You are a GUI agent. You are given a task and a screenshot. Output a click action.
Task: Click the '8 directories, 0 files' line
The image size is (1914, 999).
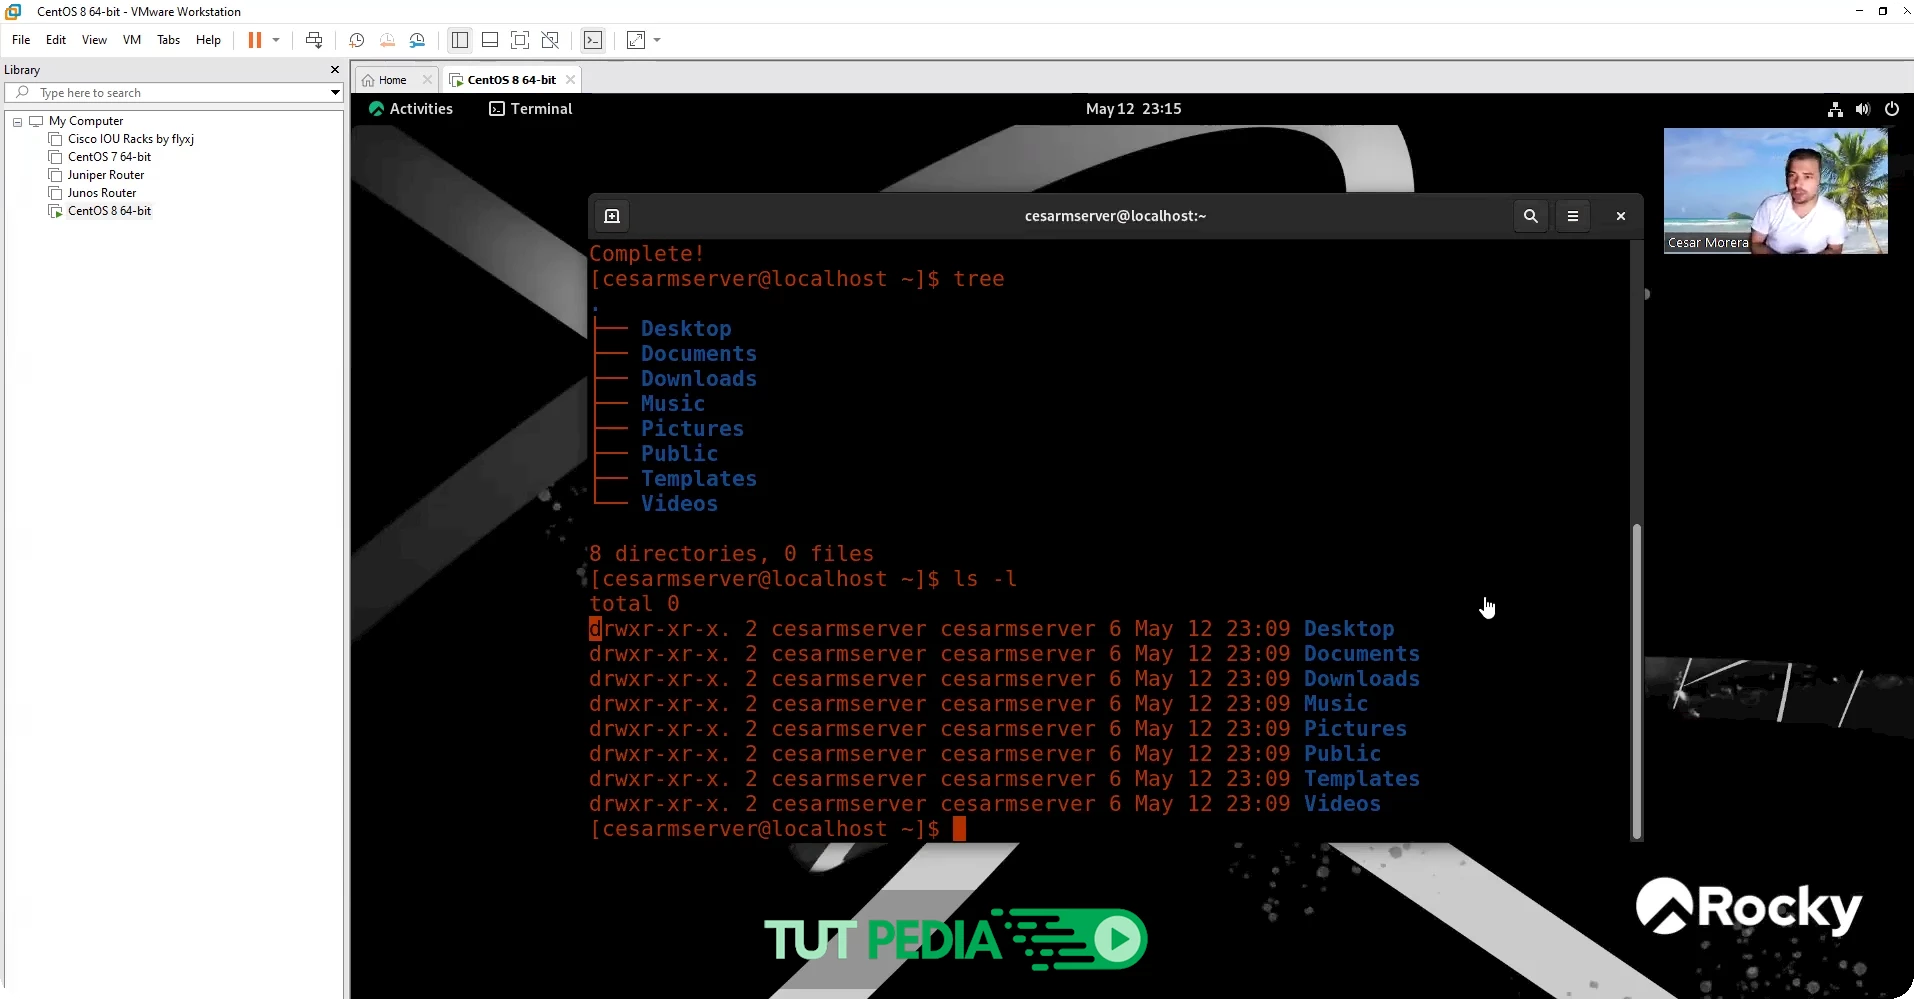click(731, 554)
